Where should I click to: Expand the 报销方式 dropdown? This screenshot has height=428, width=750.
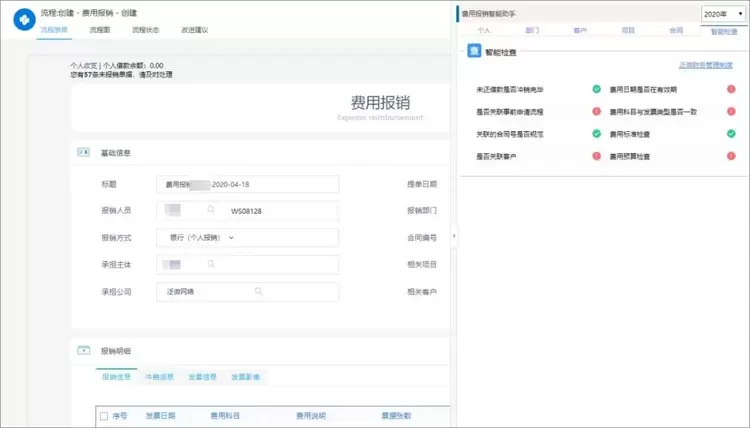232,238
